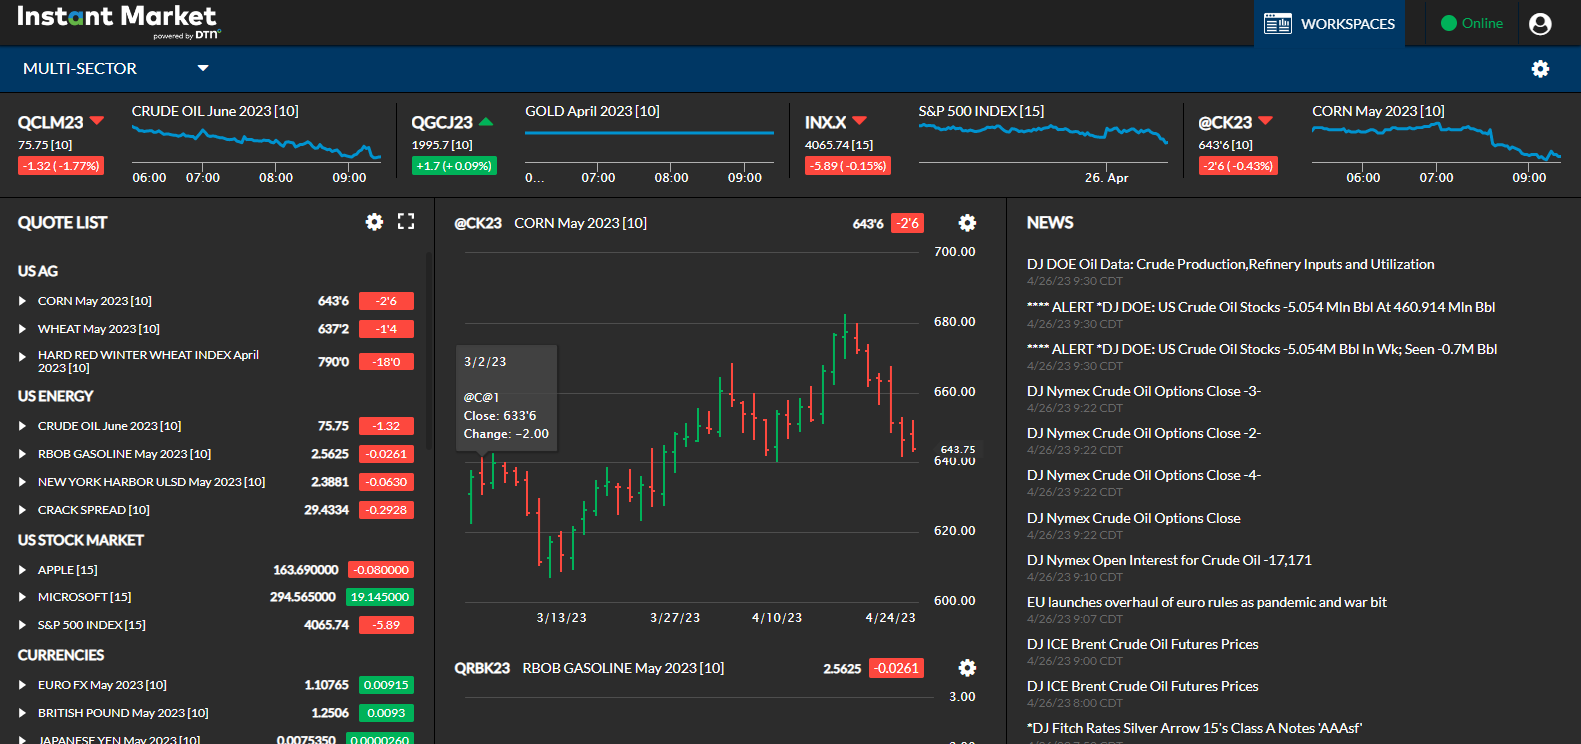Click the US AG section heading
This screenshot has height=744, width=1581.
[38, 271]
